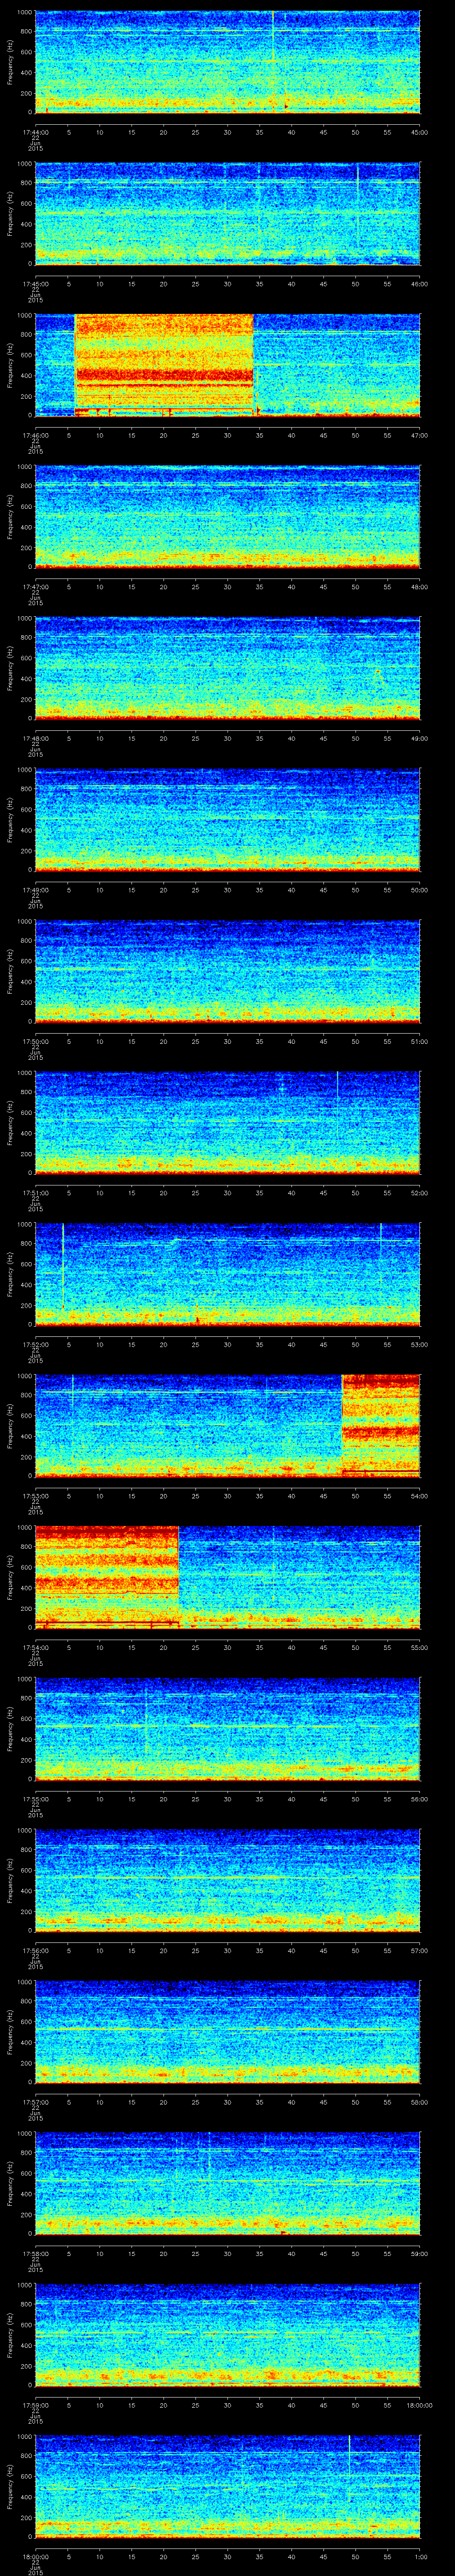455x2576 pixels.
Task: Select the last spectrogram ending at 1:00
Action: click(x=228, y=2487)
